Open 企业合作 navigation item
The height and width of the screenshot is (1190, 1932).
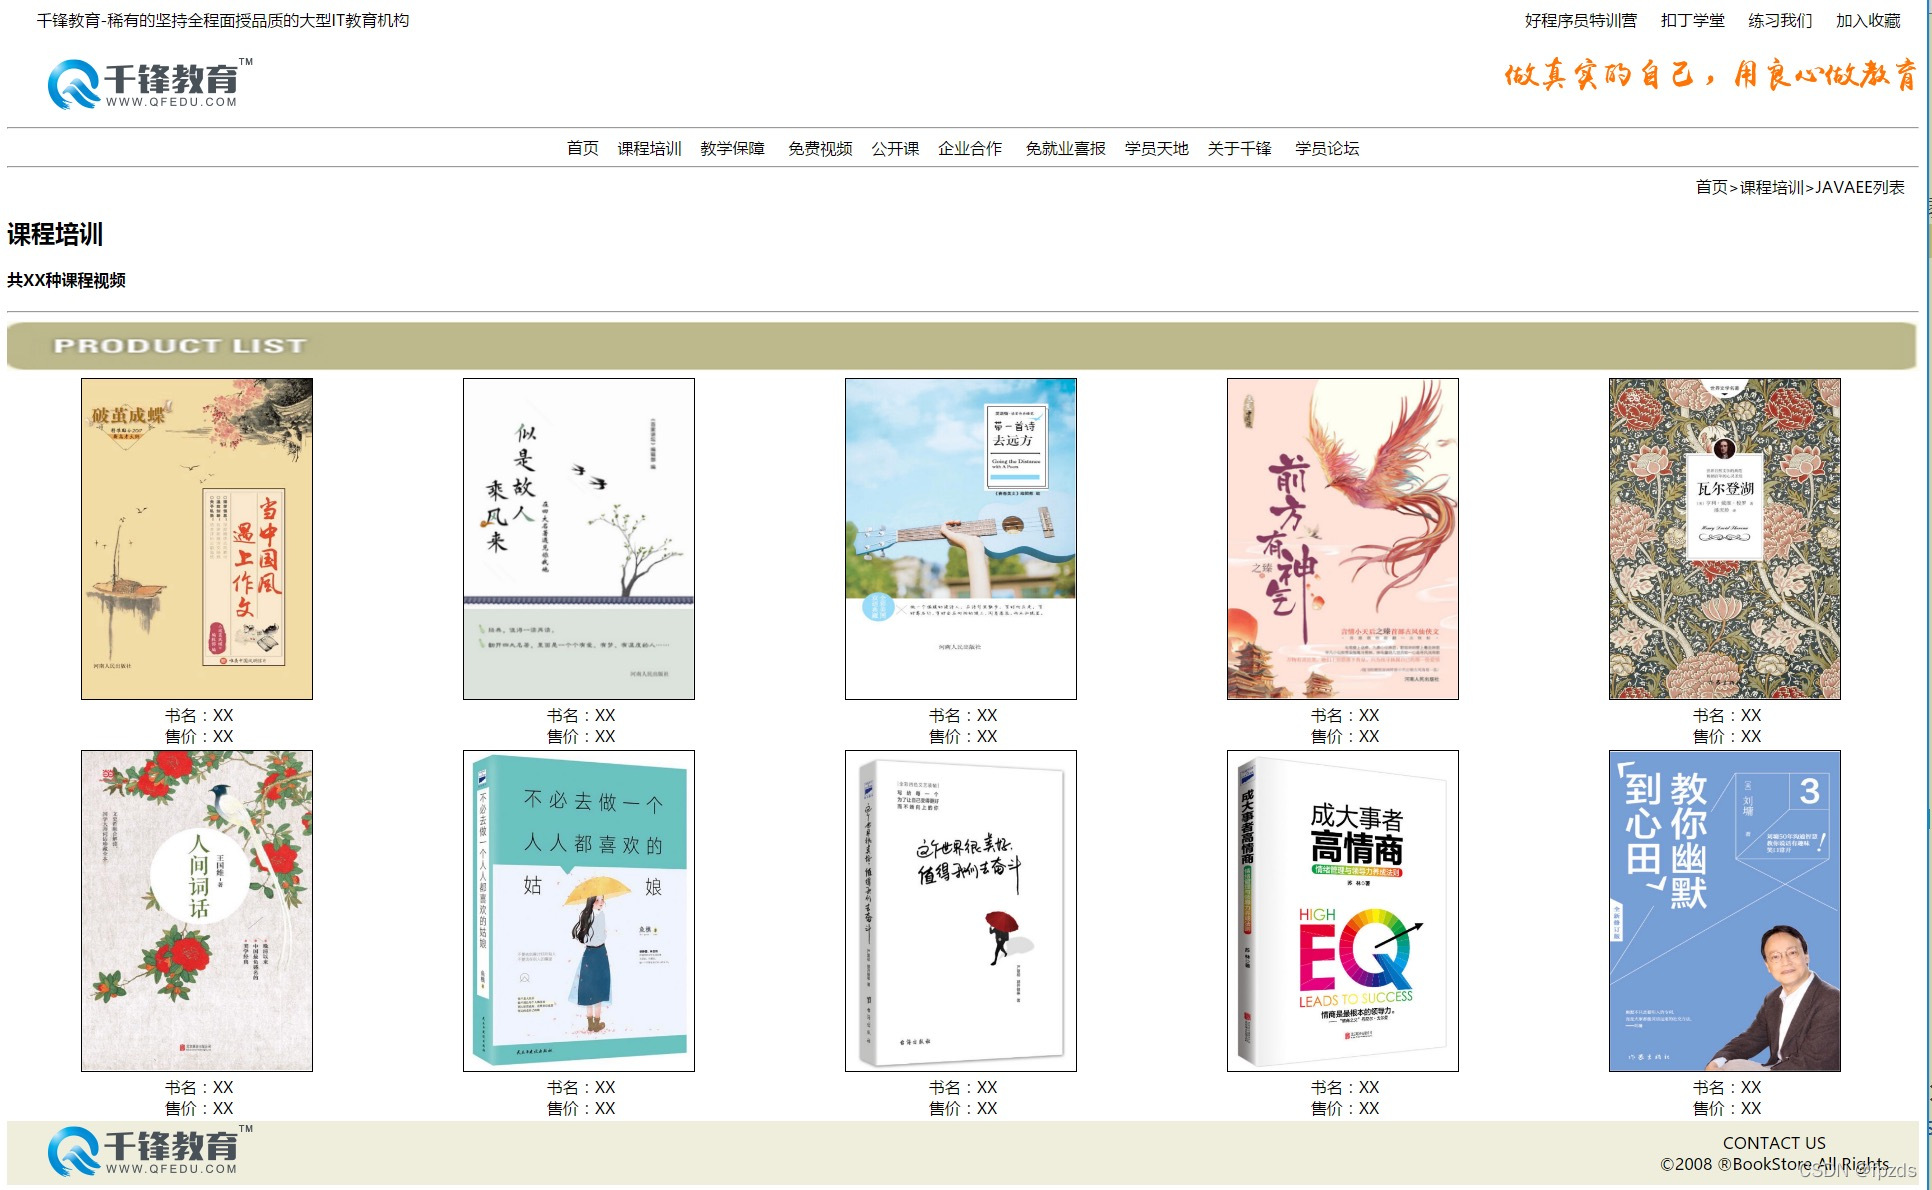(970, 148)
